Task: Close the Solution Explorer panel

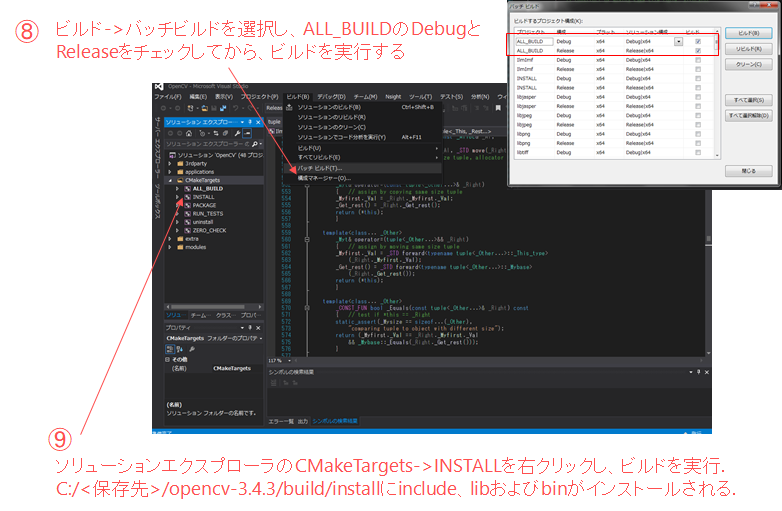Action: click(258, 122)
